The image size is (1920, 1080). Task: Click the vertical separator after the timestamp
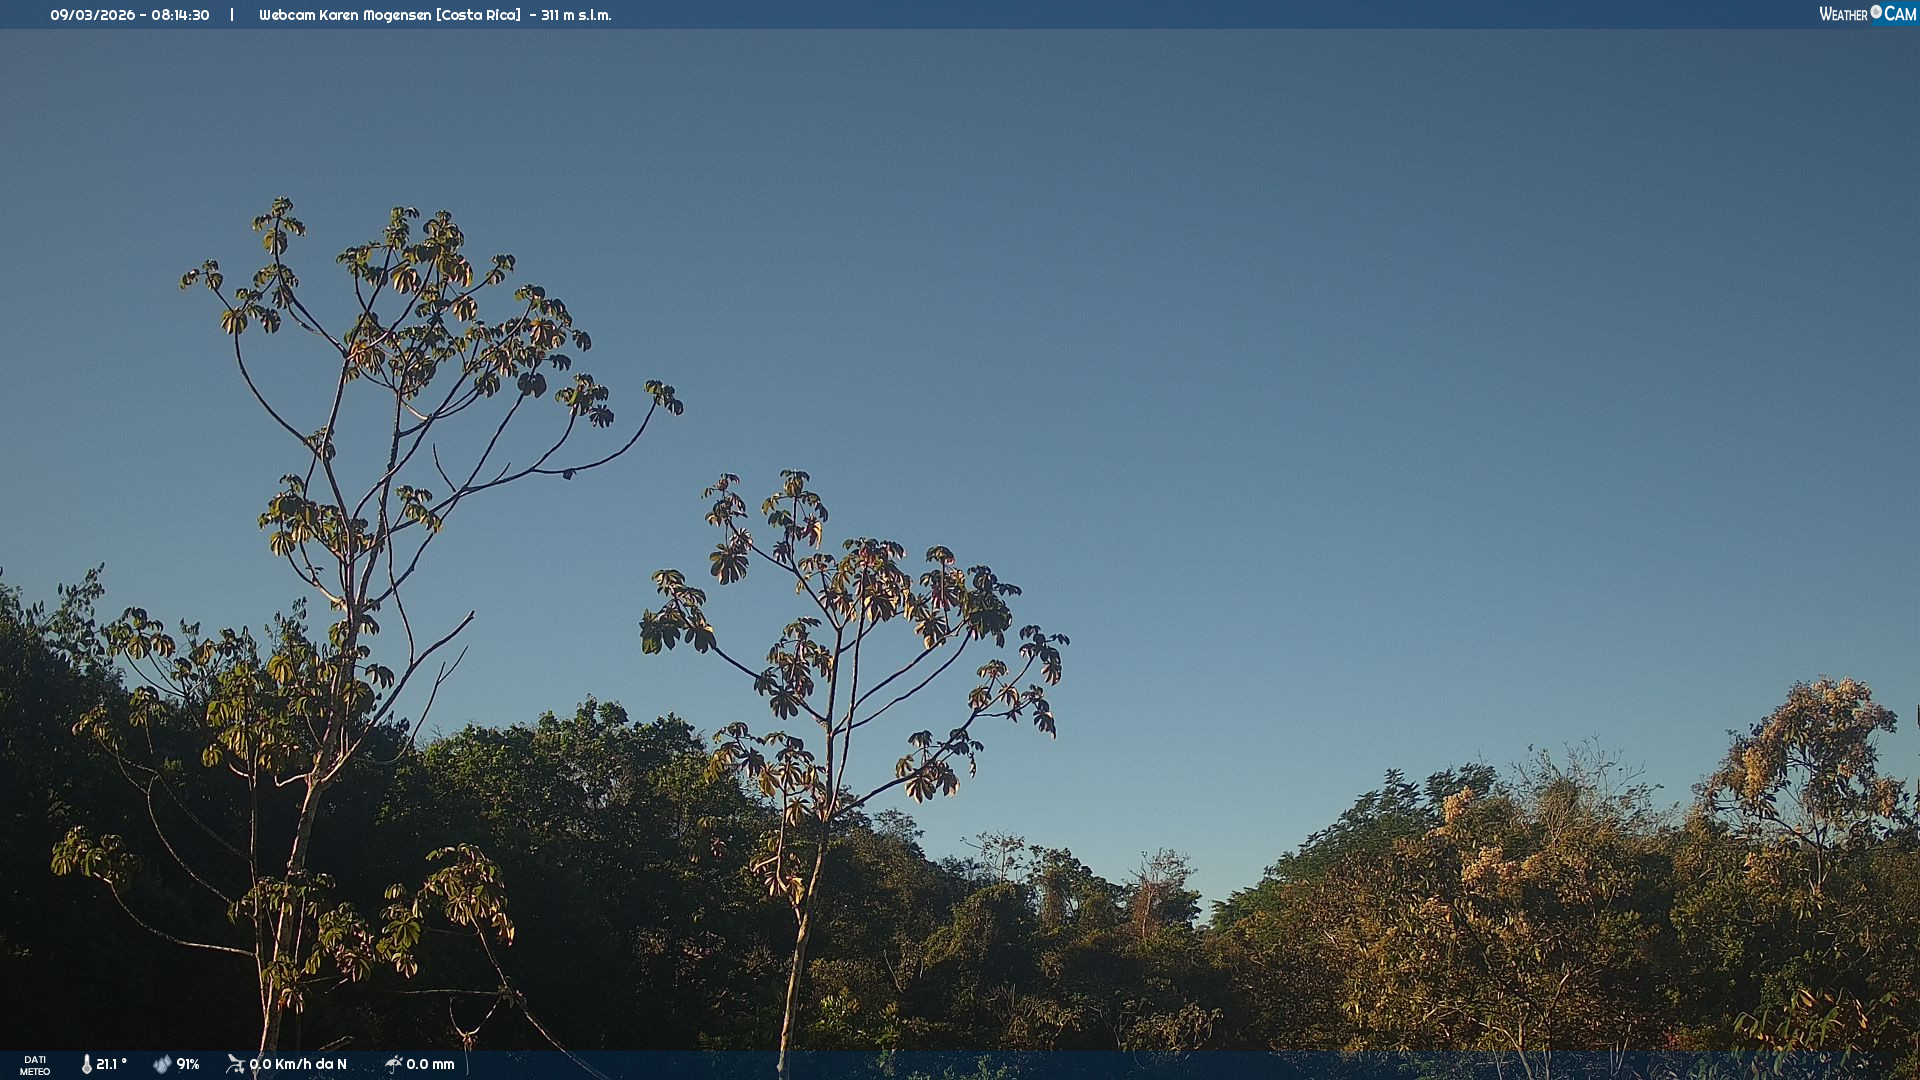click(232, 15)
